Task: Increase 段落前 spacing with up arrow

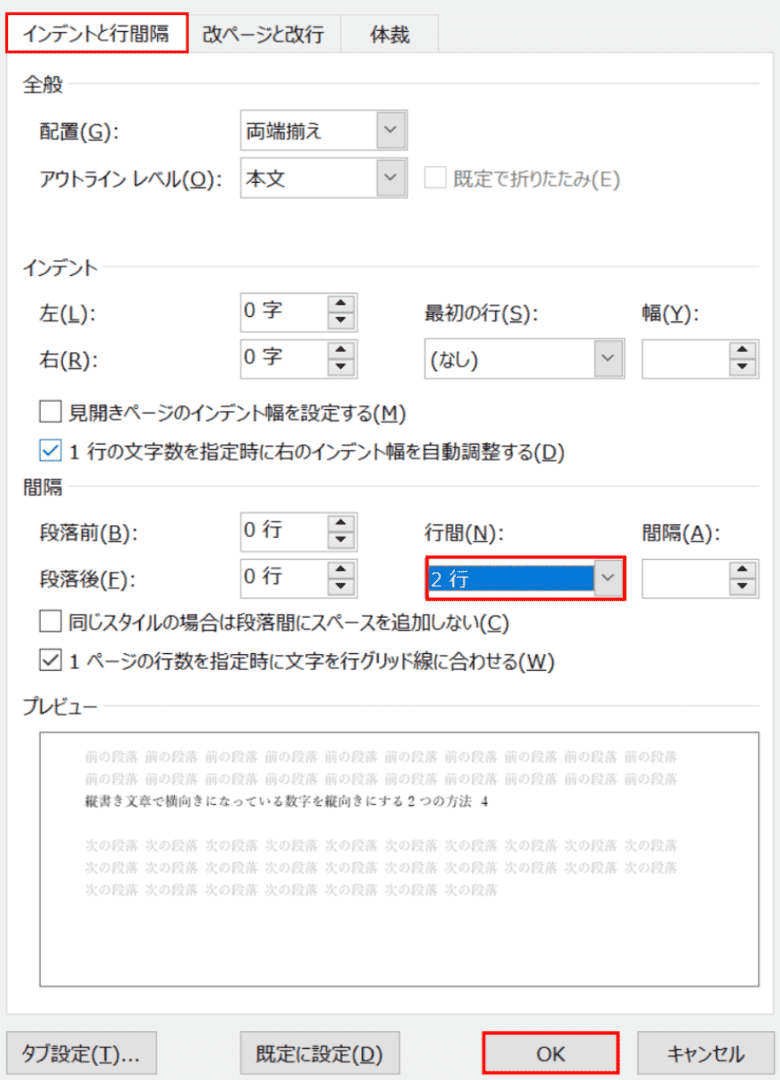Action: coord(341,523)
